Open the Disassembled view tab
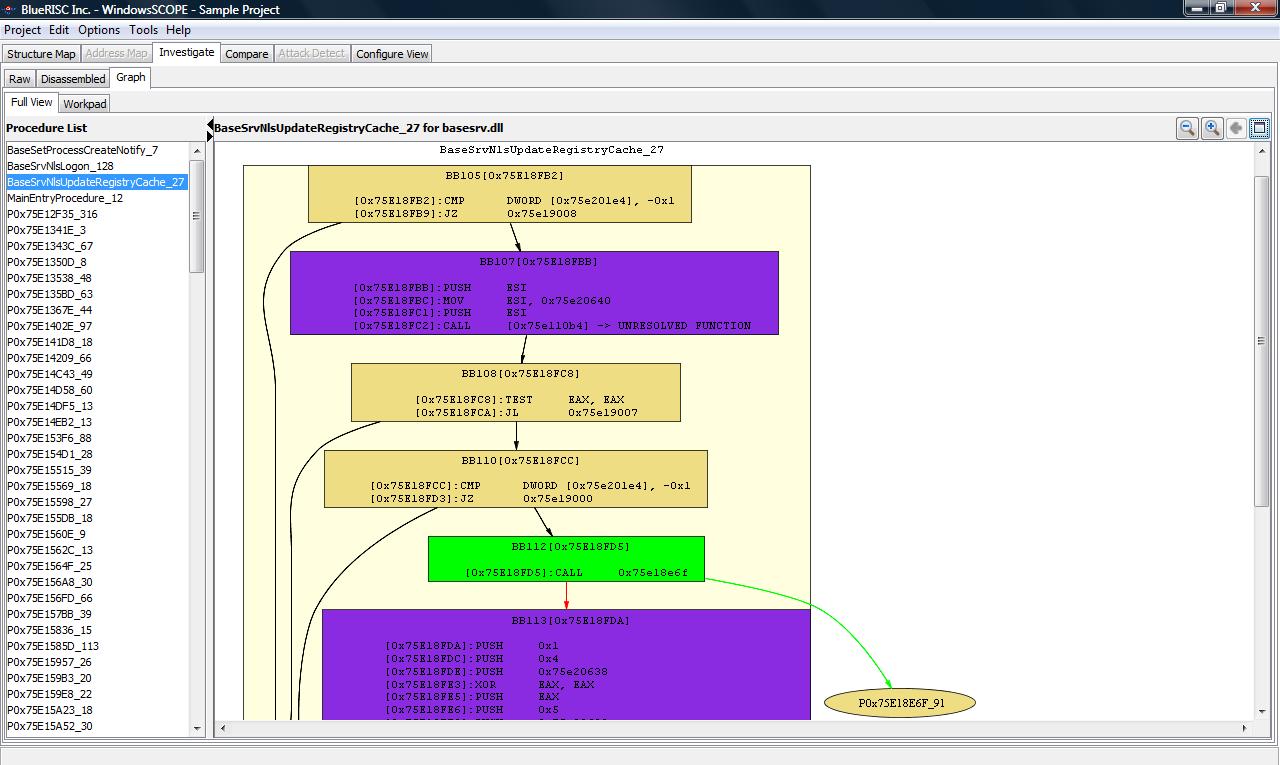 click(x=73, y=79)
